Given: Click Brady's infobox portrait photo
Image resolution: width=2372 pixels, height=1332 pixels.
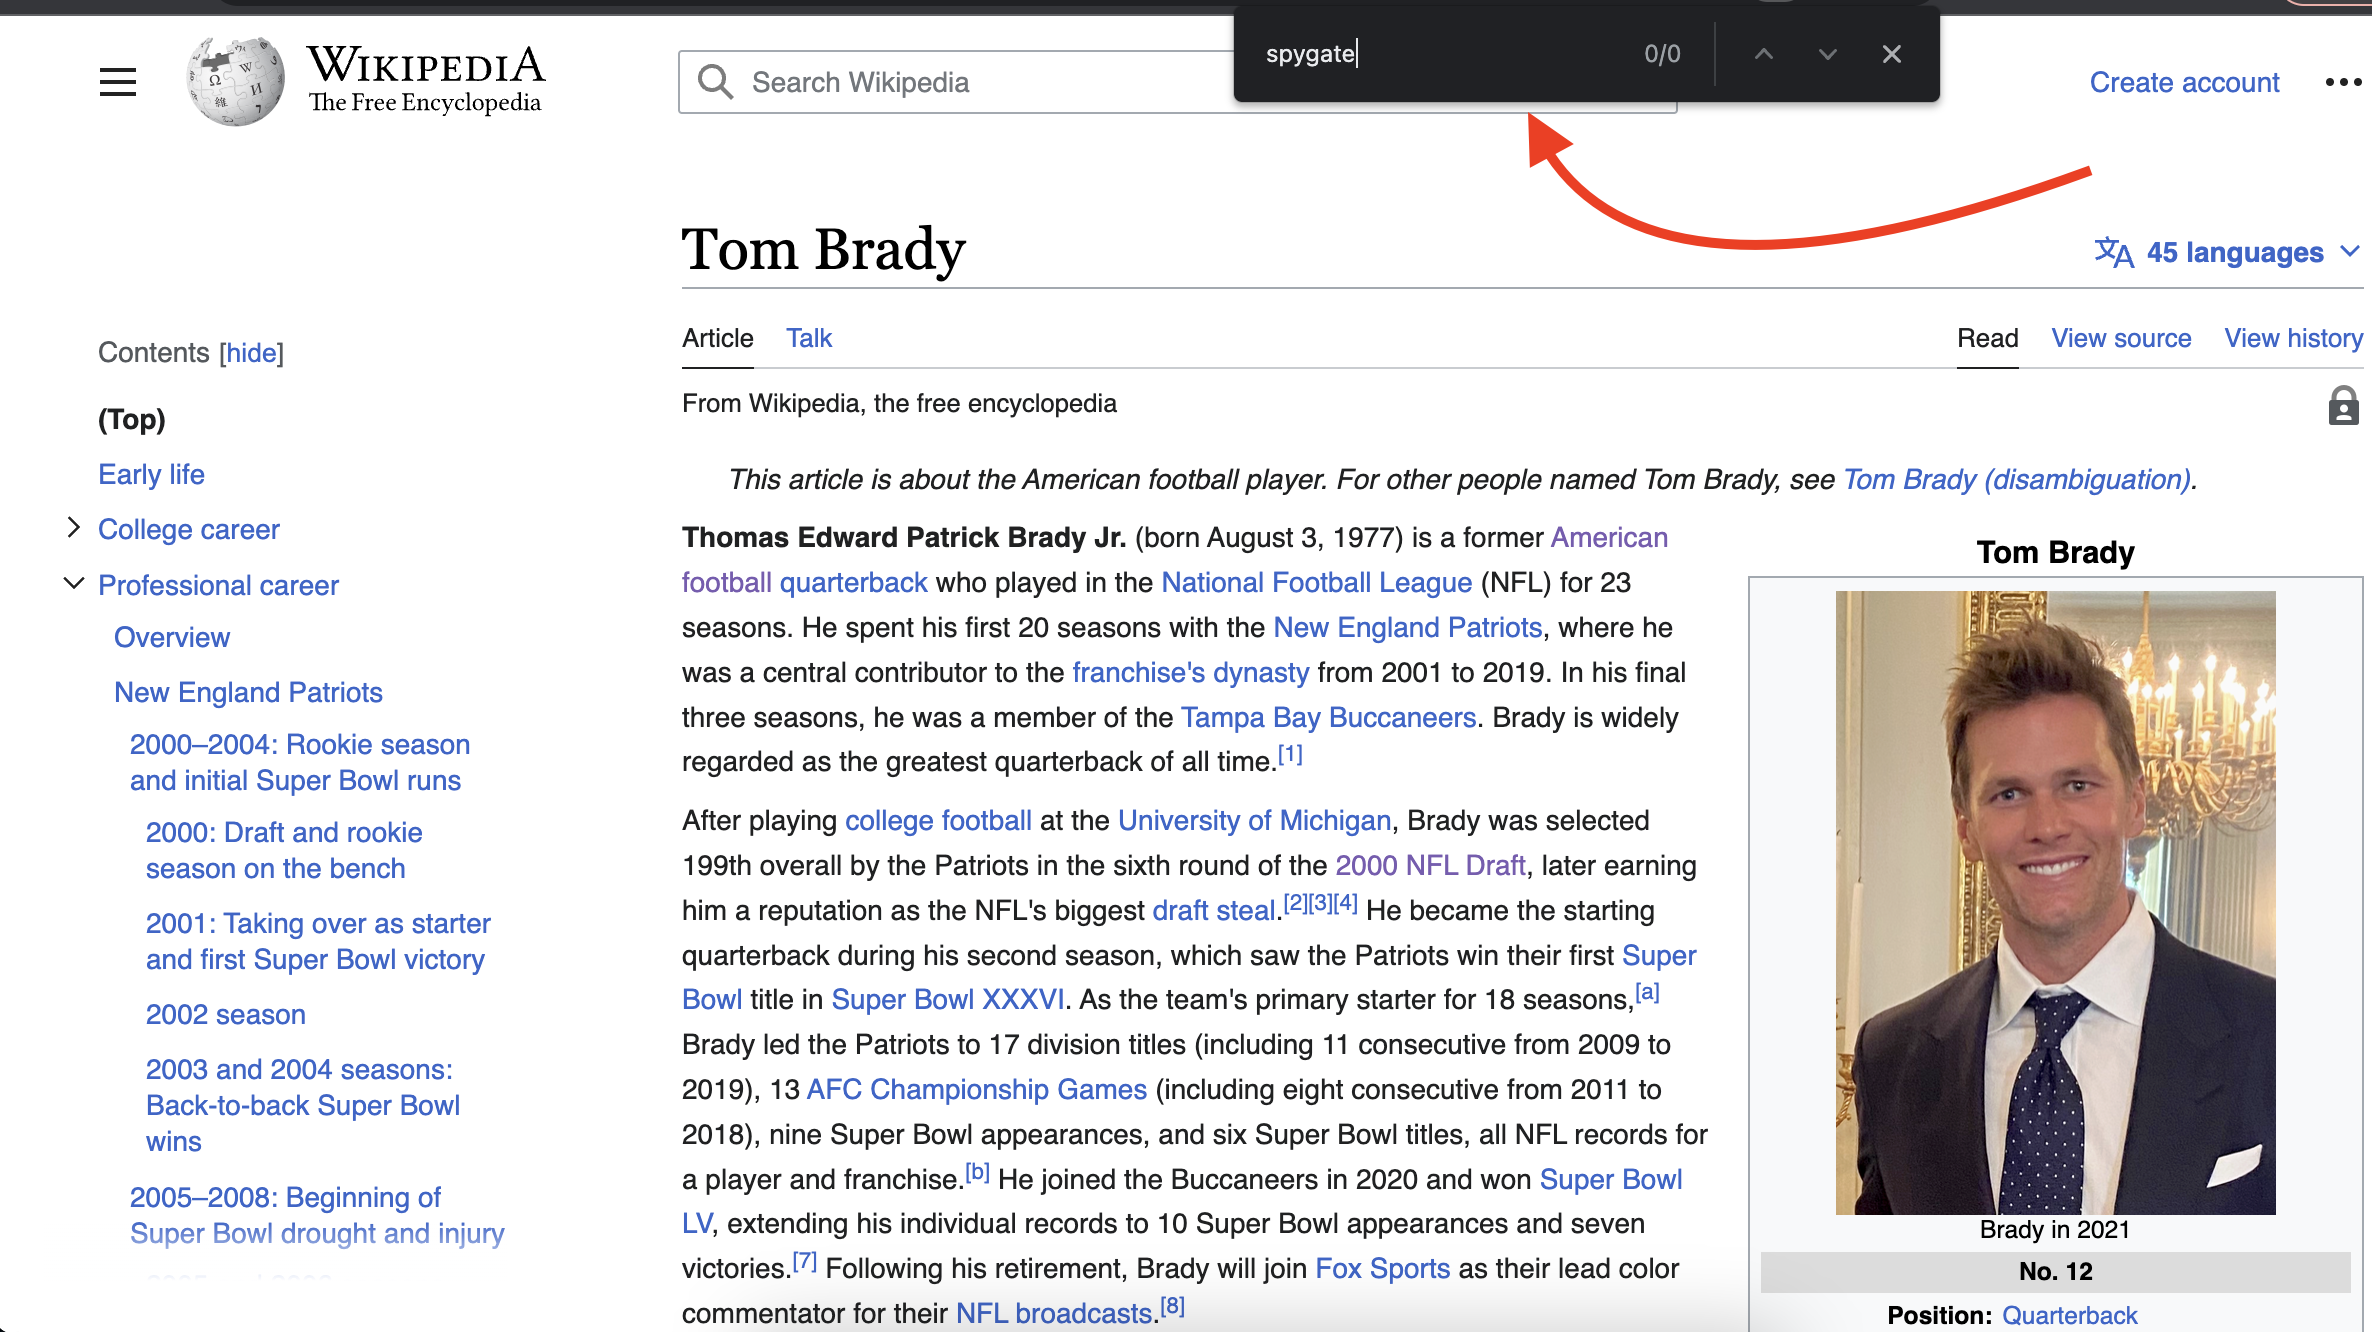Looking at the screenshot, I should point(2055,902).
